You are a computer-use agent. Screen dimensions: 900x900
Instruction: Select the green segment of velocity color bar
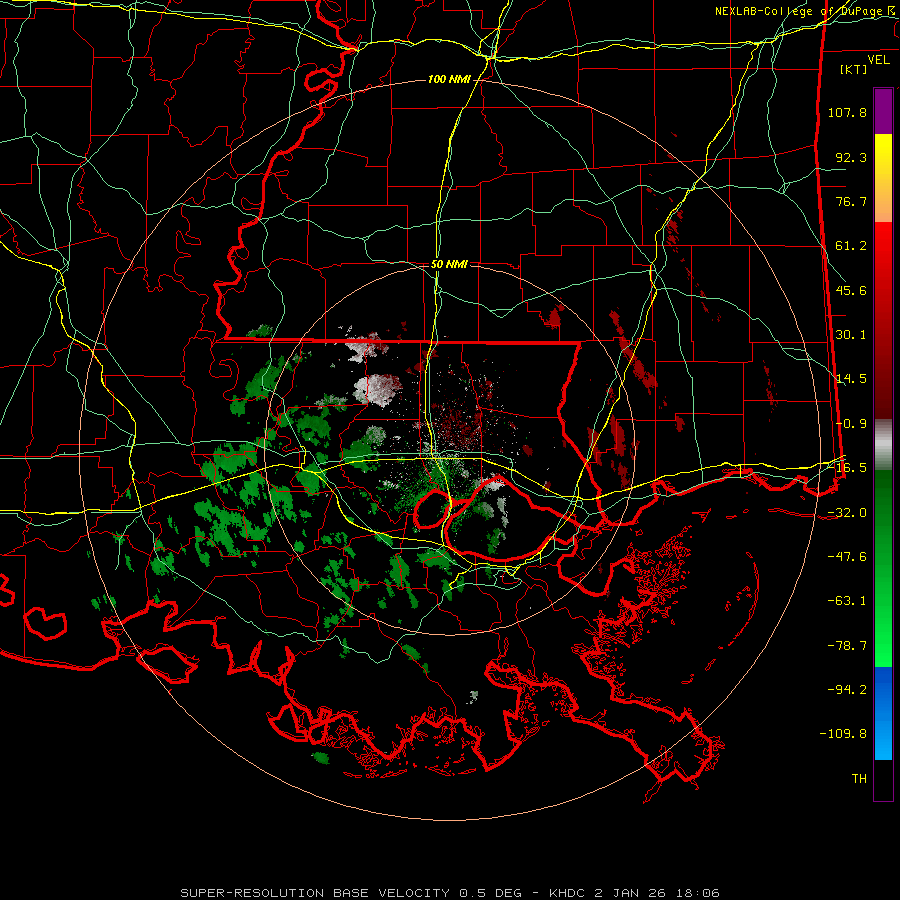[x=883, y=568]
